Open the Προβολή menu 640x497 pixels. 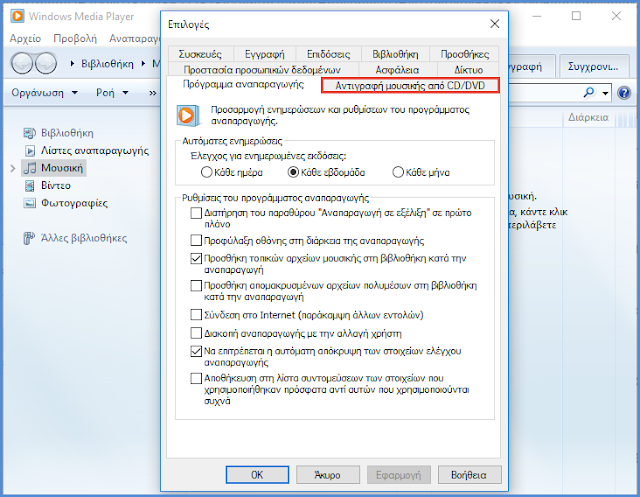click(x=75, y=39)
